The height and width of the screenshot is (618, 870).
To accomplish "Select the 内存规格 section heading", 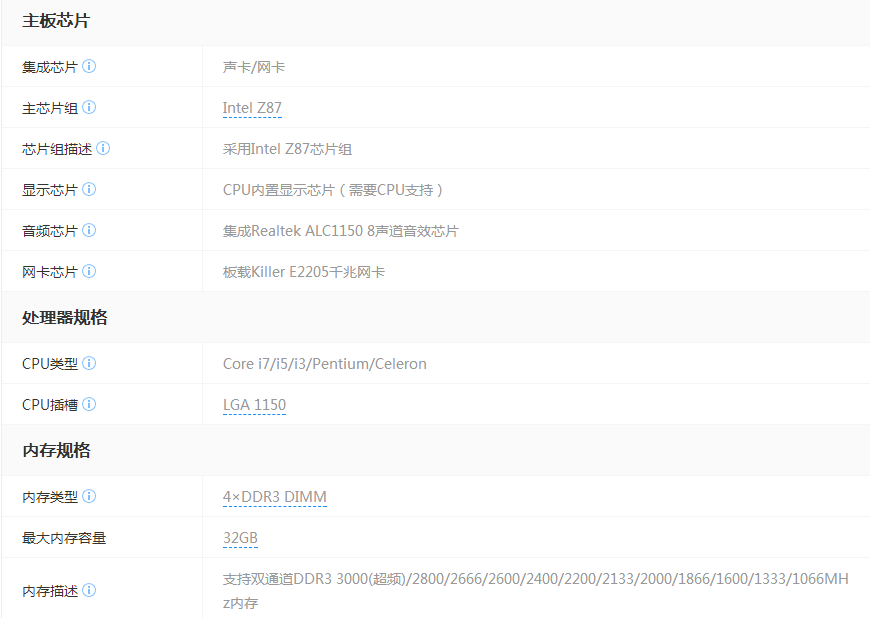I will [56, 450].
